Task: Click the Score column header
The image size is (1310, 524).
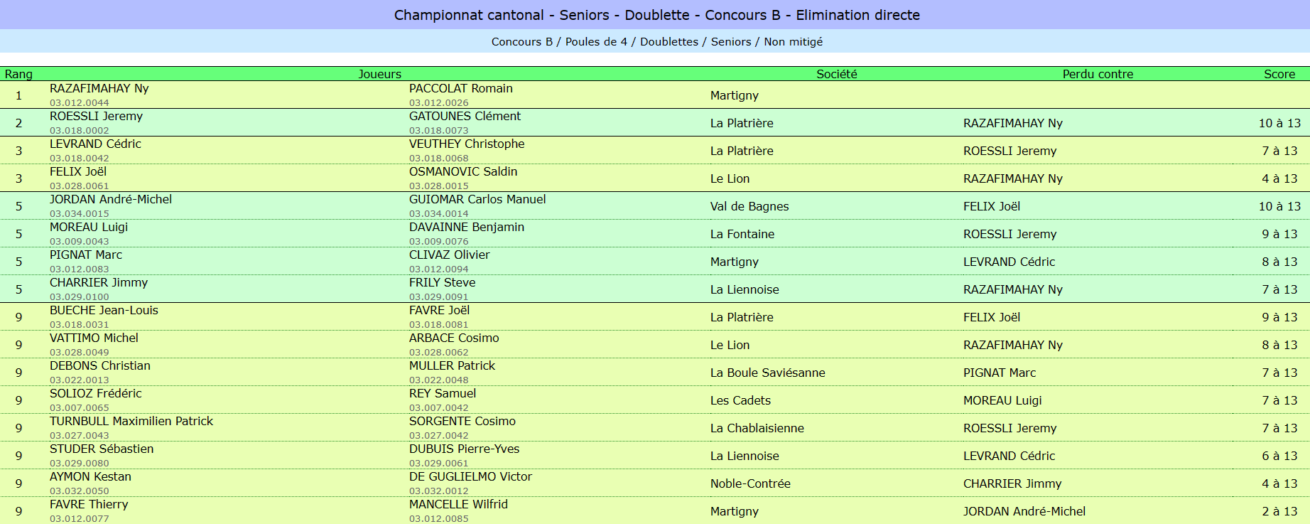Action: (1279, 74)
